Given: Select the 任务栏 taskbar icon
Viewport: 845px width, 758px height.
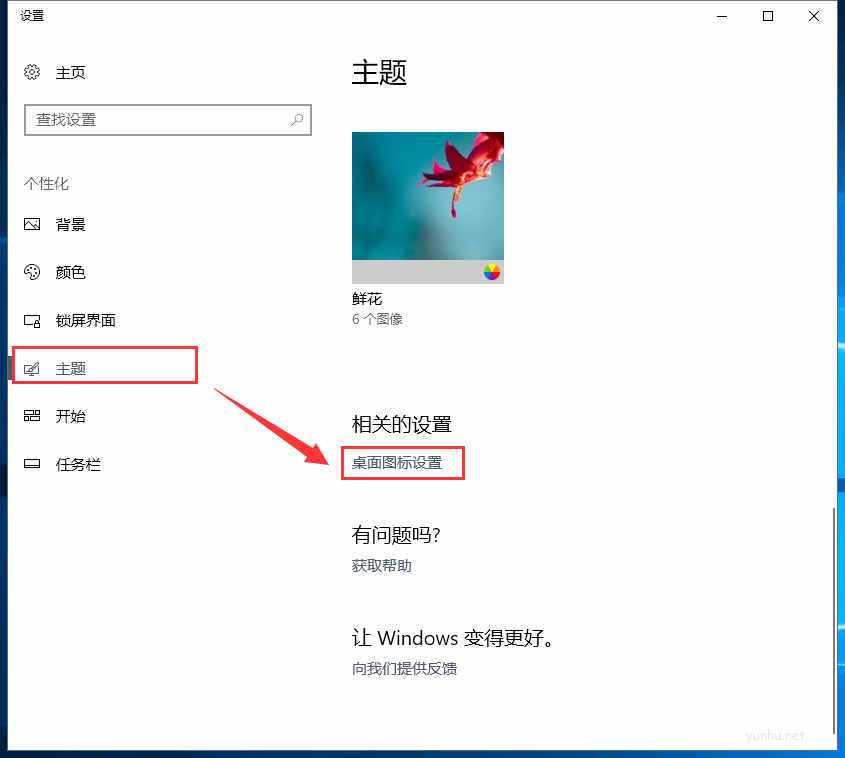Looking at the screenshot, I should coord(32,464).
